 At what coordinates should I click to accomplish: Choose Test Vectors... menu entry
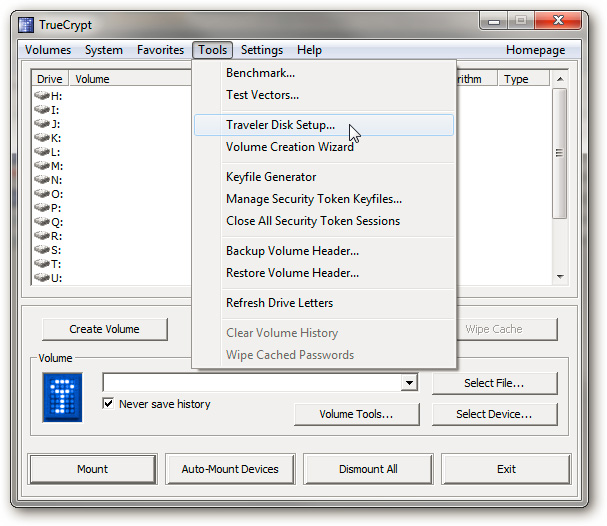point(324,95)
